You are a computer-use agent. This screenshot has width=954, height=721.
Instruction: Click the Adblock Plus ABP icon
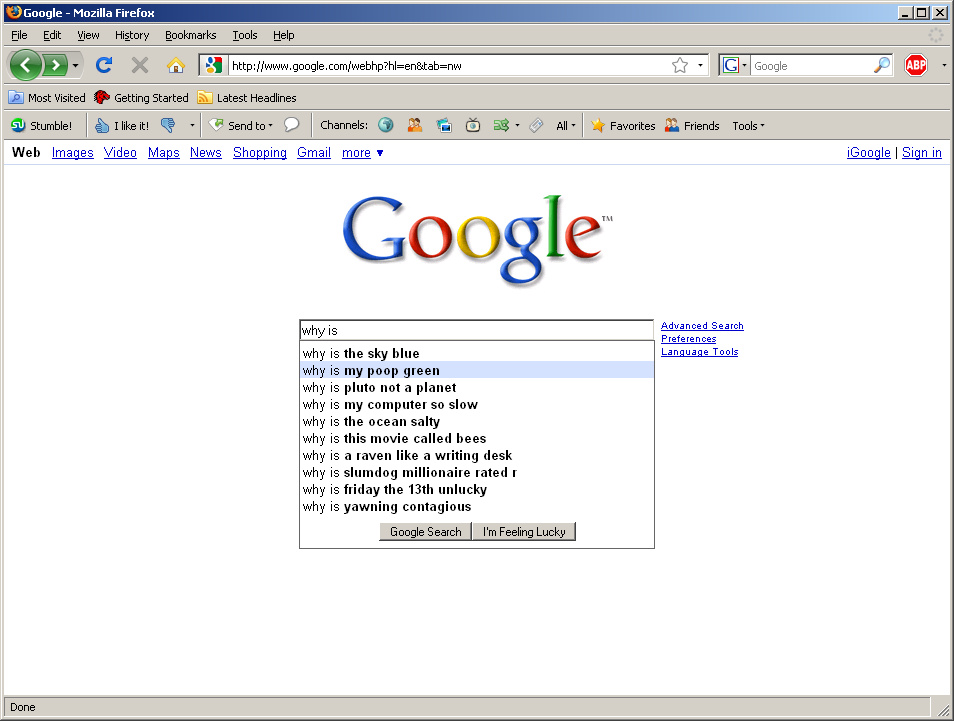(915, 66)
